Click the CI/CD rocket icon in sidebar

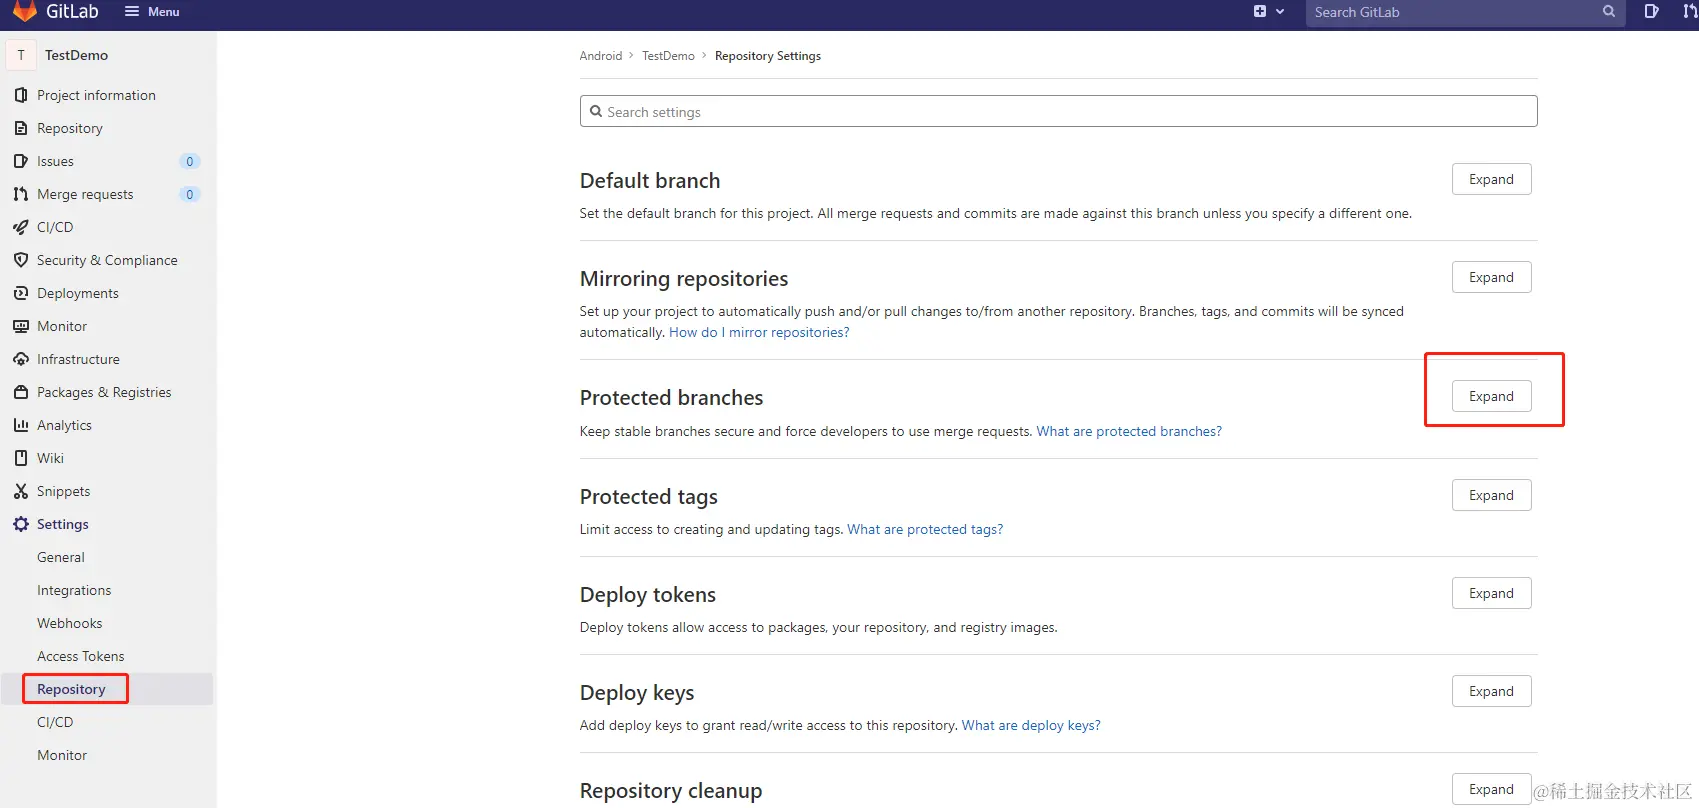coord(21,227)
